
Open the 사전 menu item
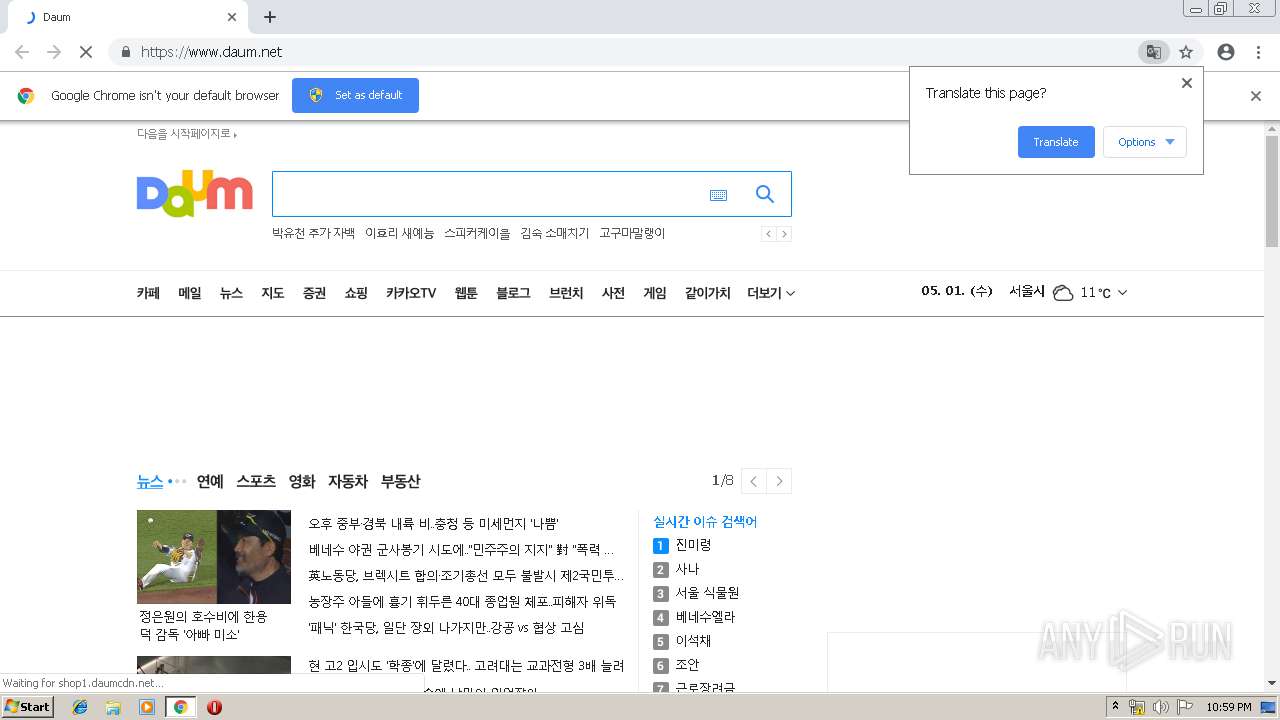point(613,293)
